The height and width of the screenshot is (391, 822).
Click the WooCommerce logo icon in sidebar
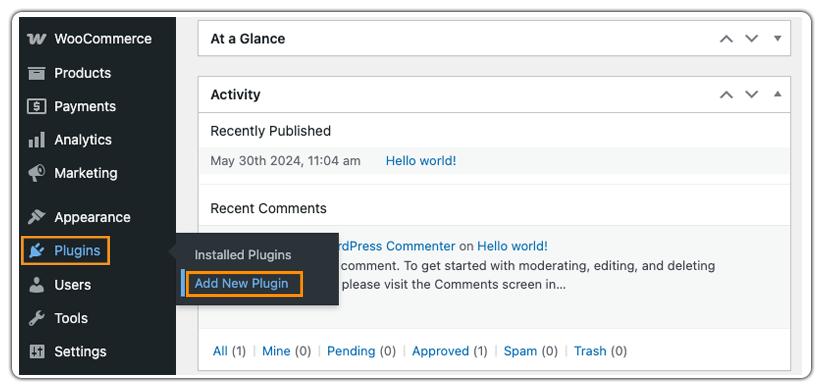coord(37,39)
